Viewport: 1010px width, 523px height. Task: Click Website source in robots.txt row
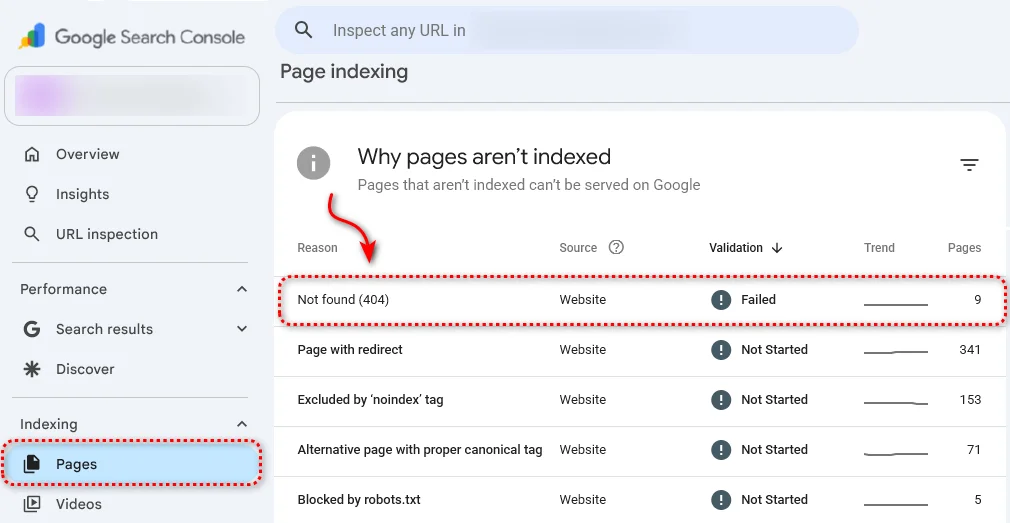pos(582,500)
